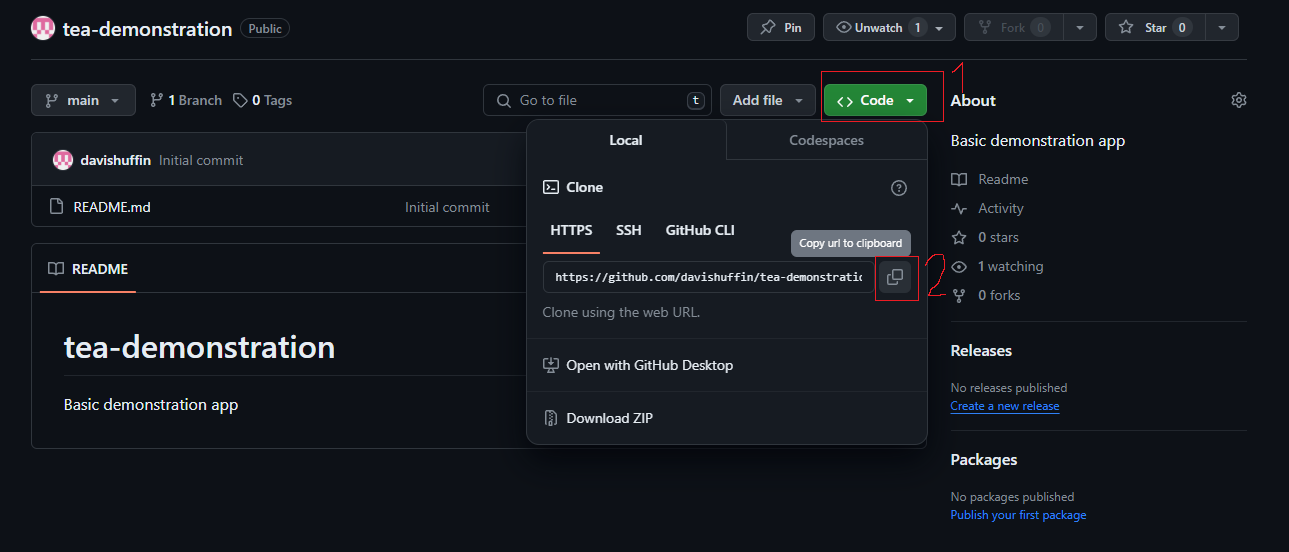Click 1 watching text in About

click(1010, 266)
